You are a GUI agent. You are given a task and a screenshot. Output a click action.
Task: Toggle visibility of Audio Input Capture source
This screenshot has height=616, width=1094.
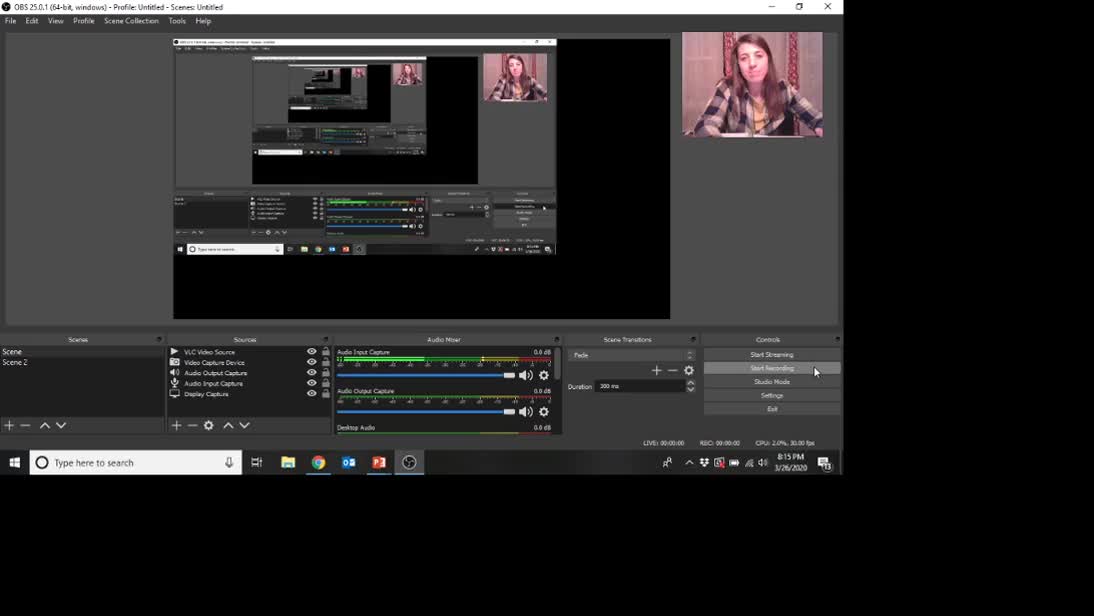[x=312, y=383]
